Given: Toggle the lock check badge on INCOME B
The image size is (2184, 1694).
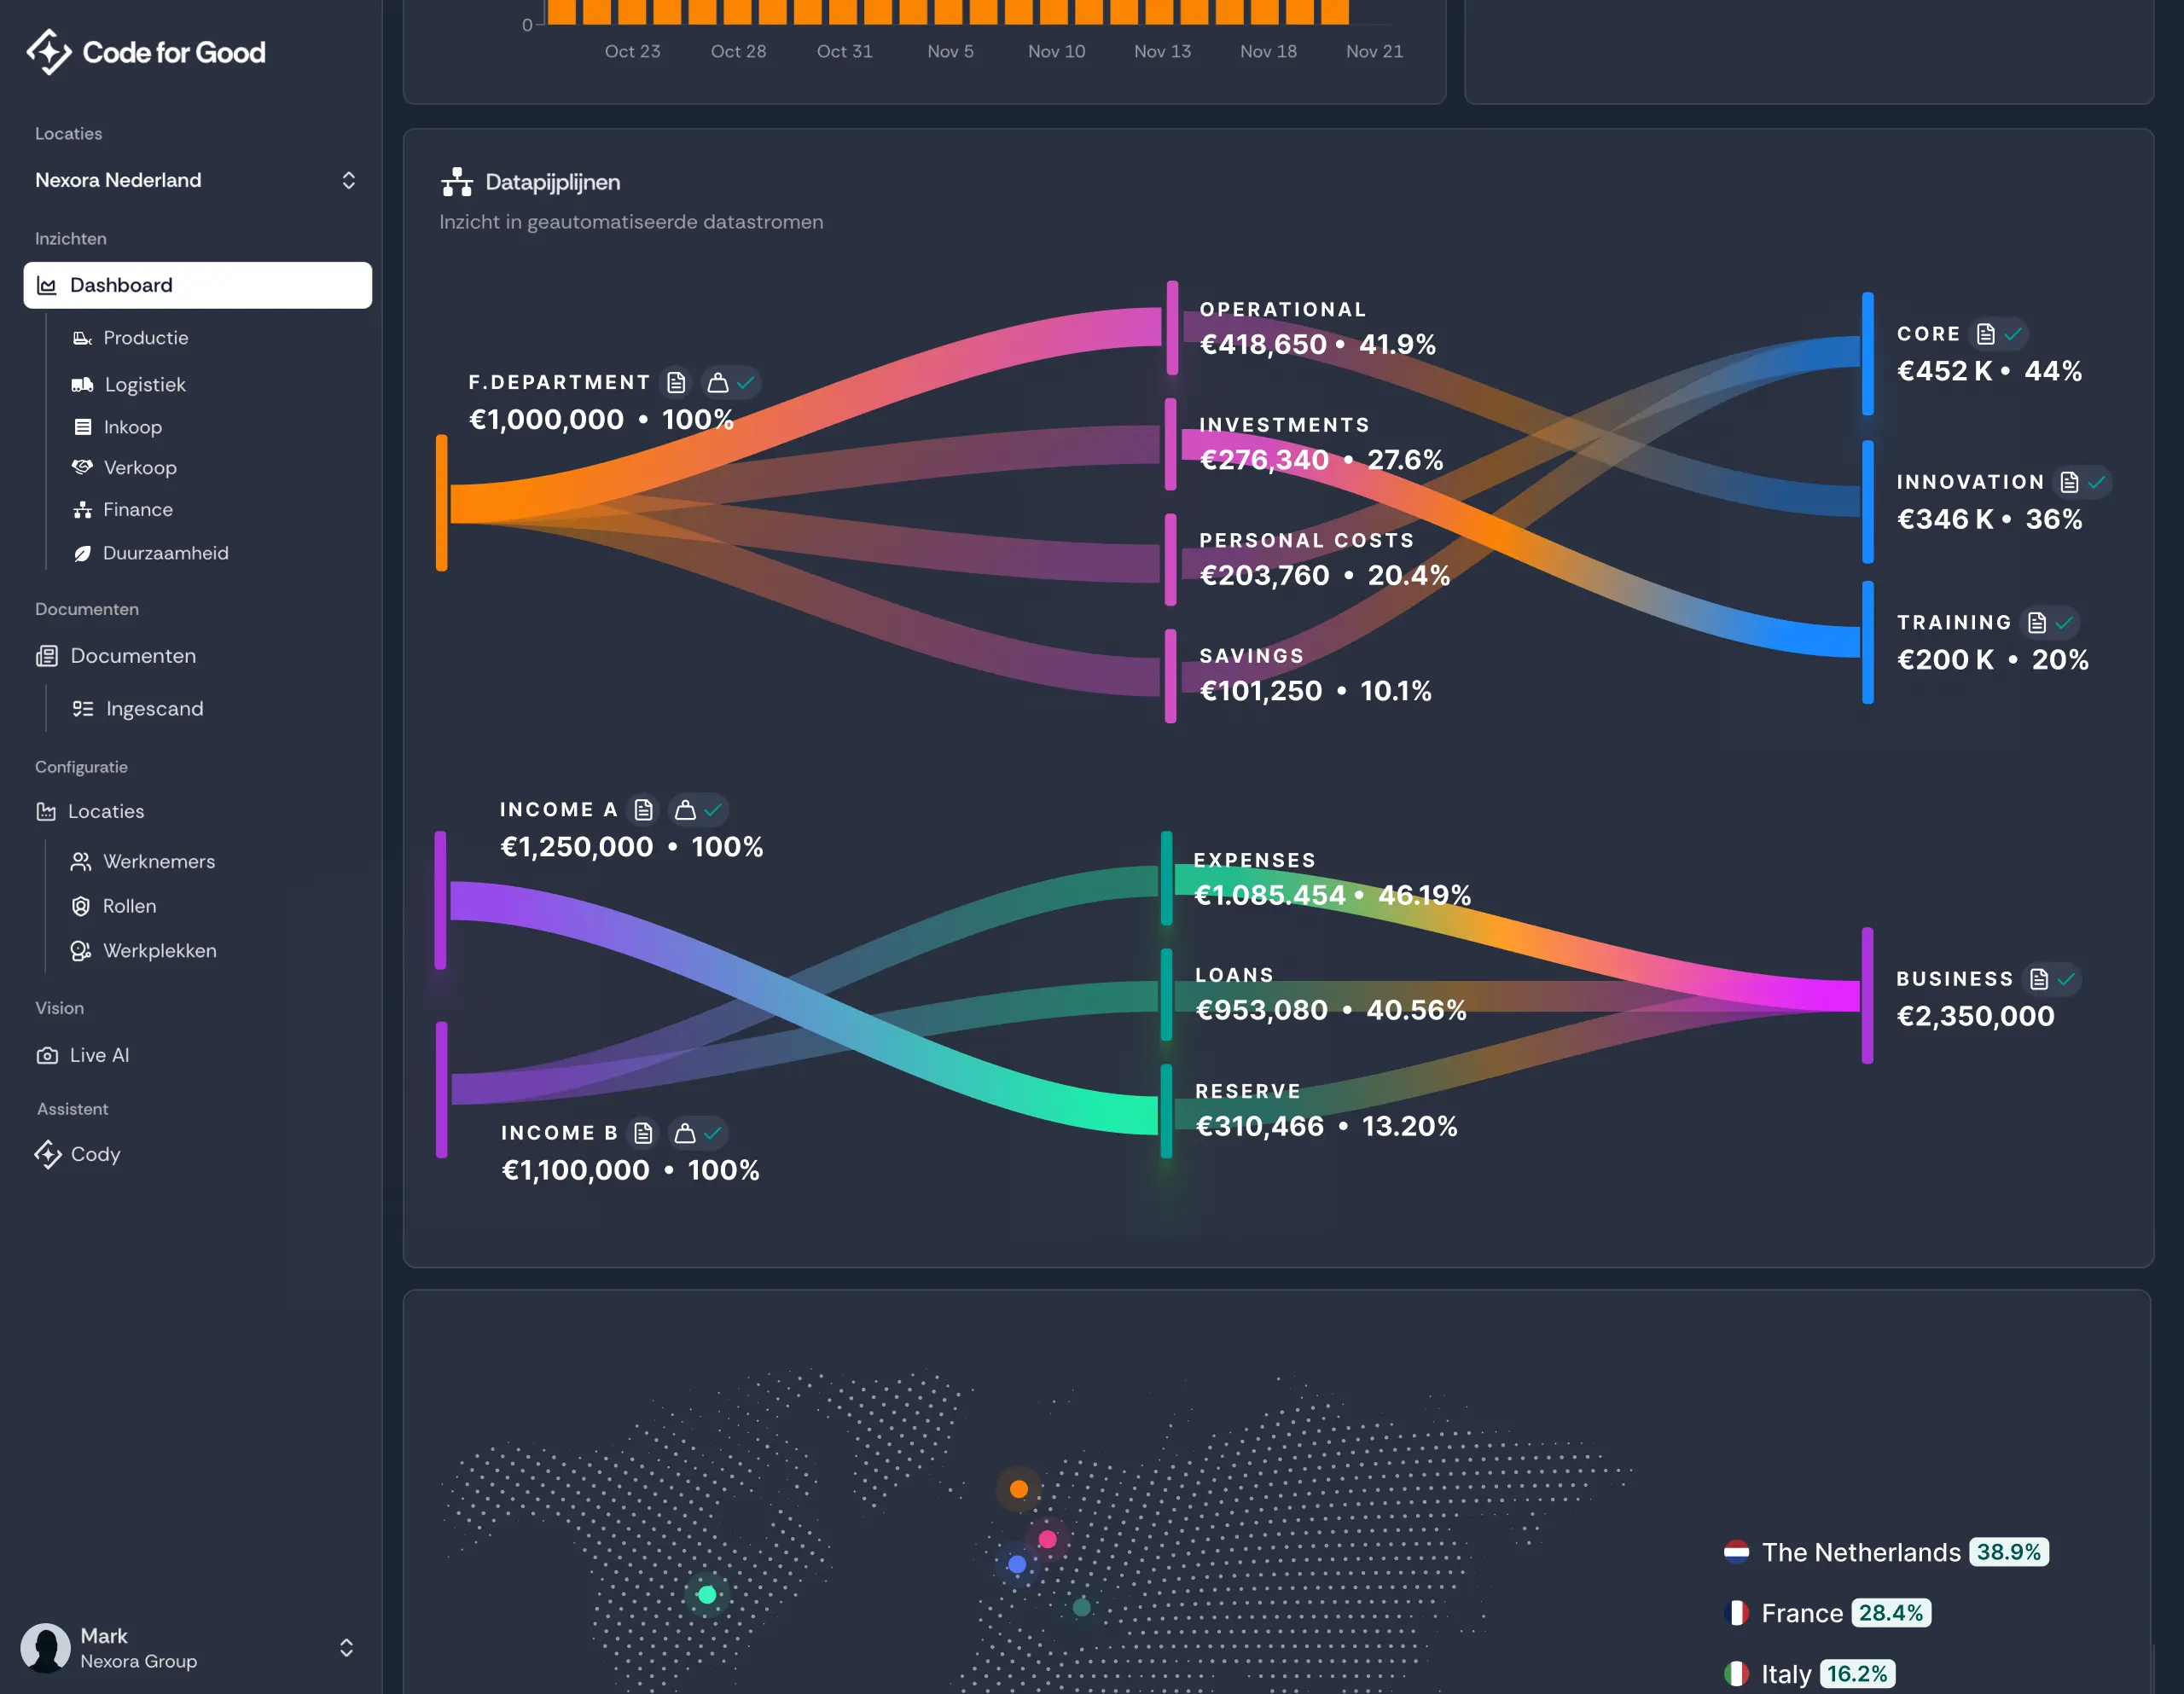Looking at the screenshot, I should point(698,1132).
